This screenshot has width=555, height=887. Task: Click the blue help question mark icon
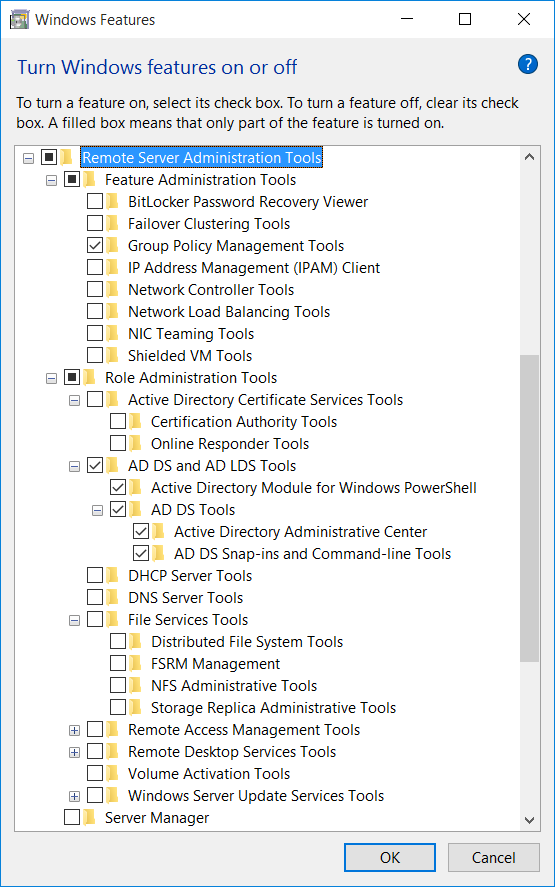[527, 64]
